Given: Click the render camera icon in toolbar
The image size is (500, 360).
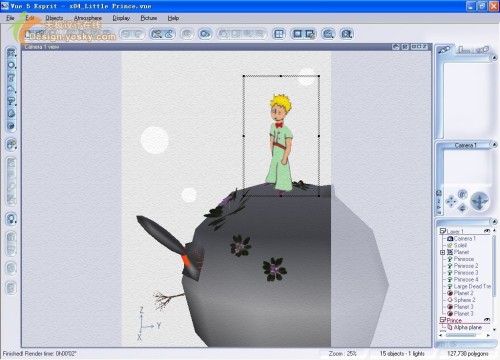Looking at the screenshot, I should click(205, 34).
